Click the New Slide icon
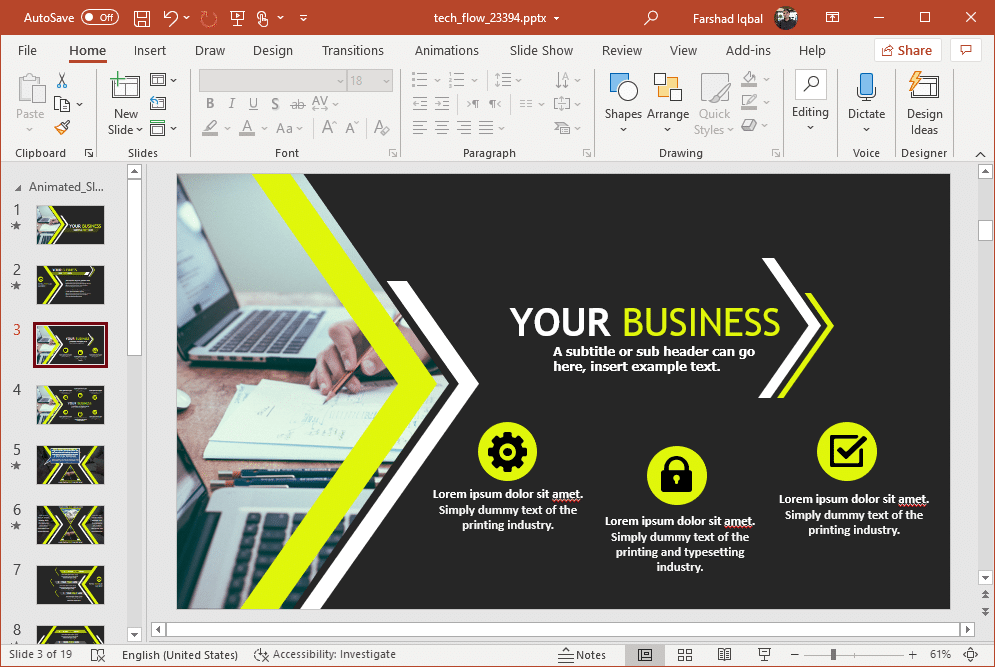The width and height of the screenshot is (995, 667). (x=125, y=86)
